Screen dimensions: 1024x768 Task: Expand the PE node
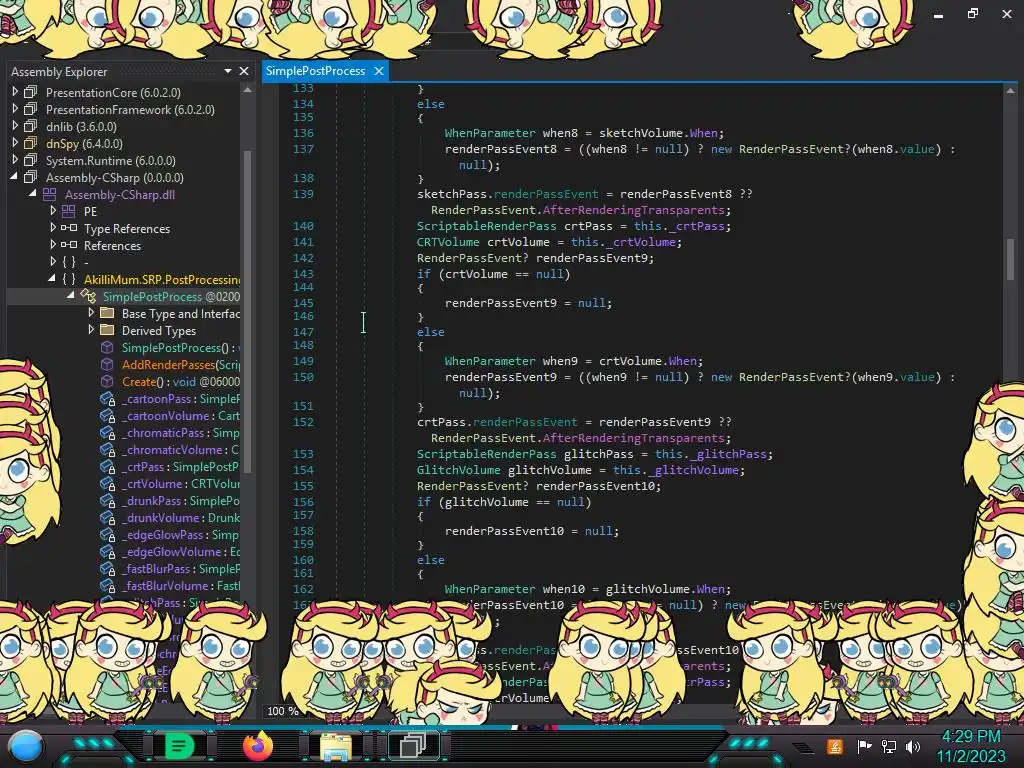coord(53,210)
